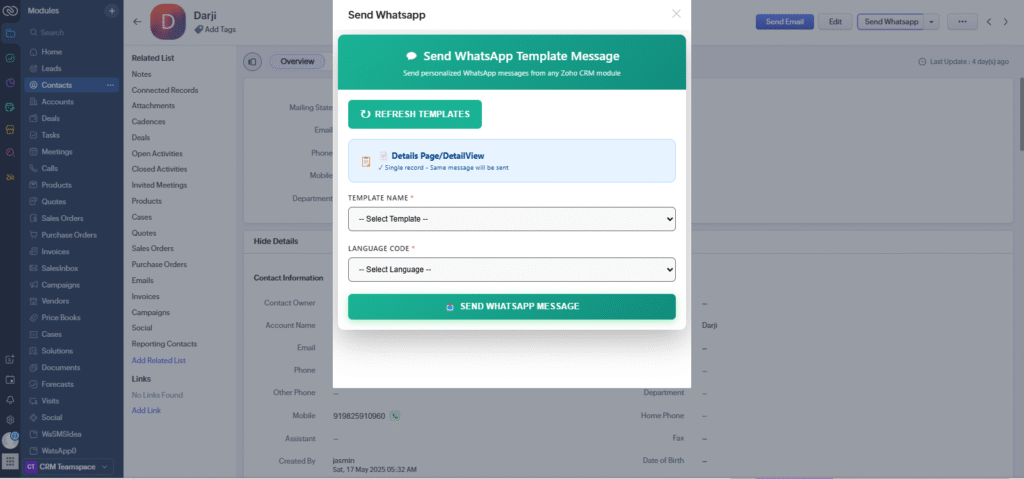Go to next record arrow
Image resolution: width=1024 pixels, height=479 pixels.
pyautogui.click(x=1007, y=21)
